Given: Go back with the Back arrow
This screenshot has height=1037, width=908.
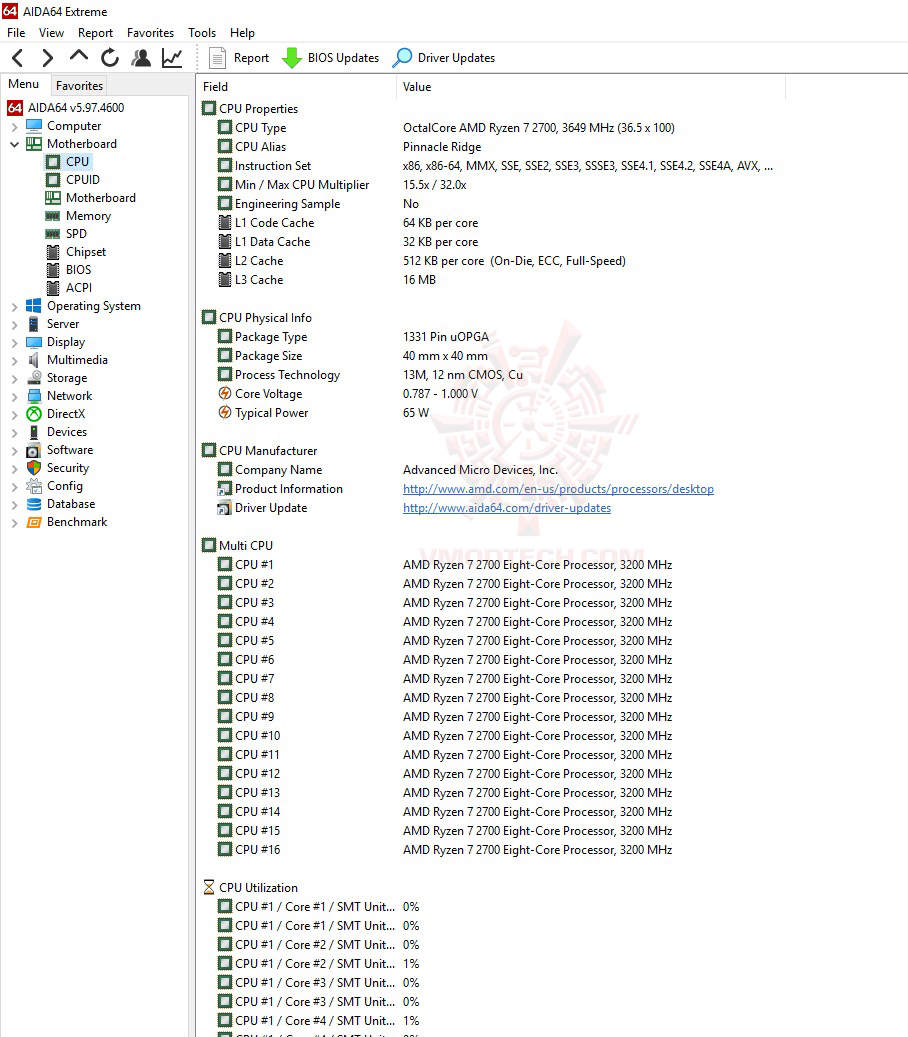Looking at the screenshot, I should (x=18, y=58).
